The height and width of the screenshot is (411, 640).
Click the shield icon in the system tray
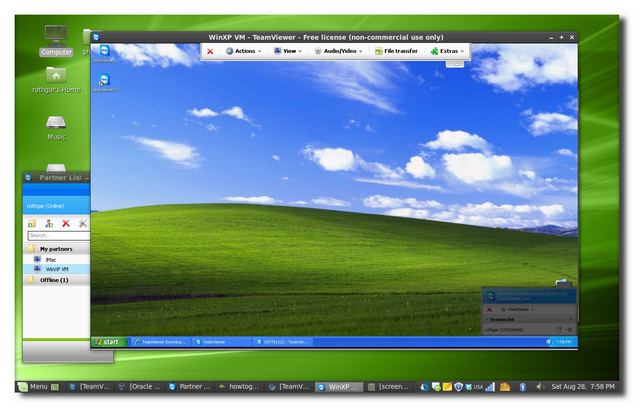(458, 387)
